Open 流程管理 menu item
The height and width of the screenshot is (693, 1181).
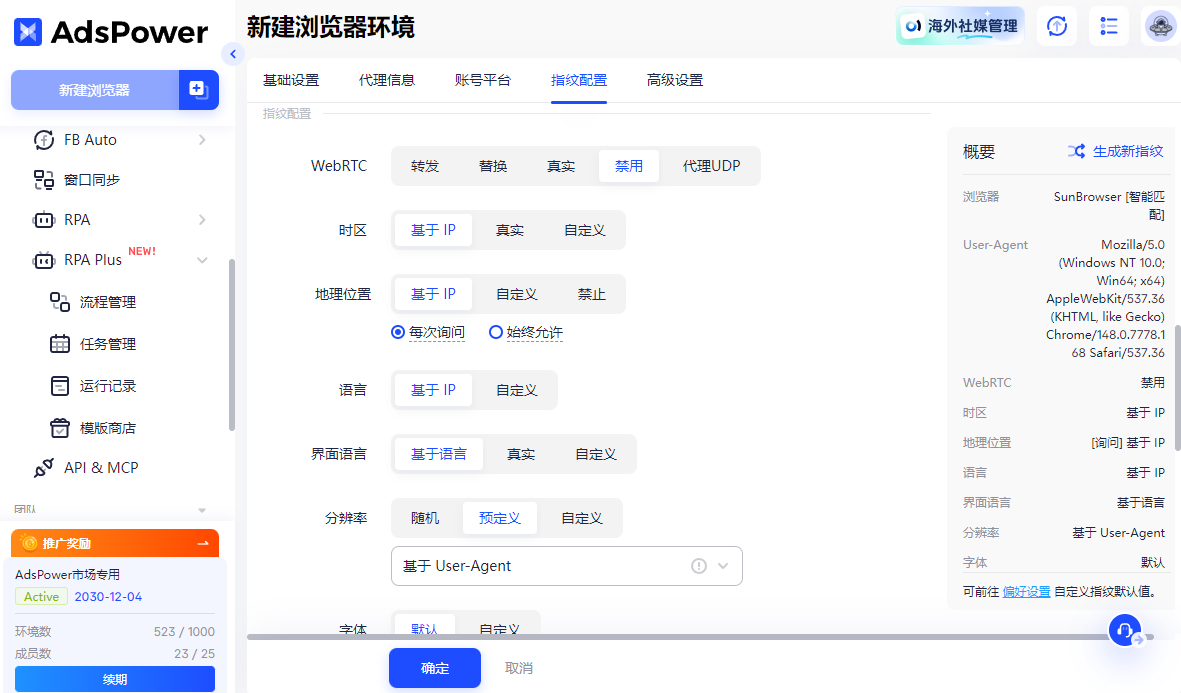pos(108,302)
